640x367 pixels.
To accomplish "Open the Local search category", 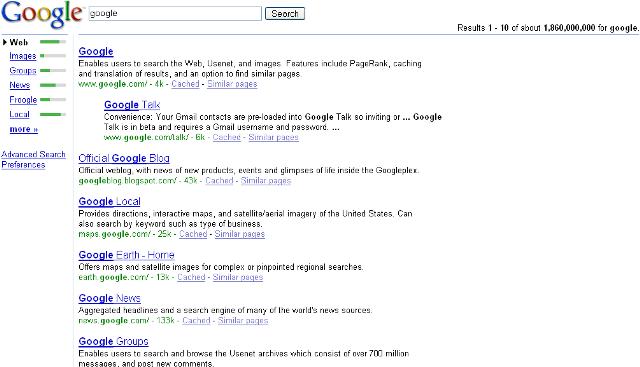I will point(20,114).
